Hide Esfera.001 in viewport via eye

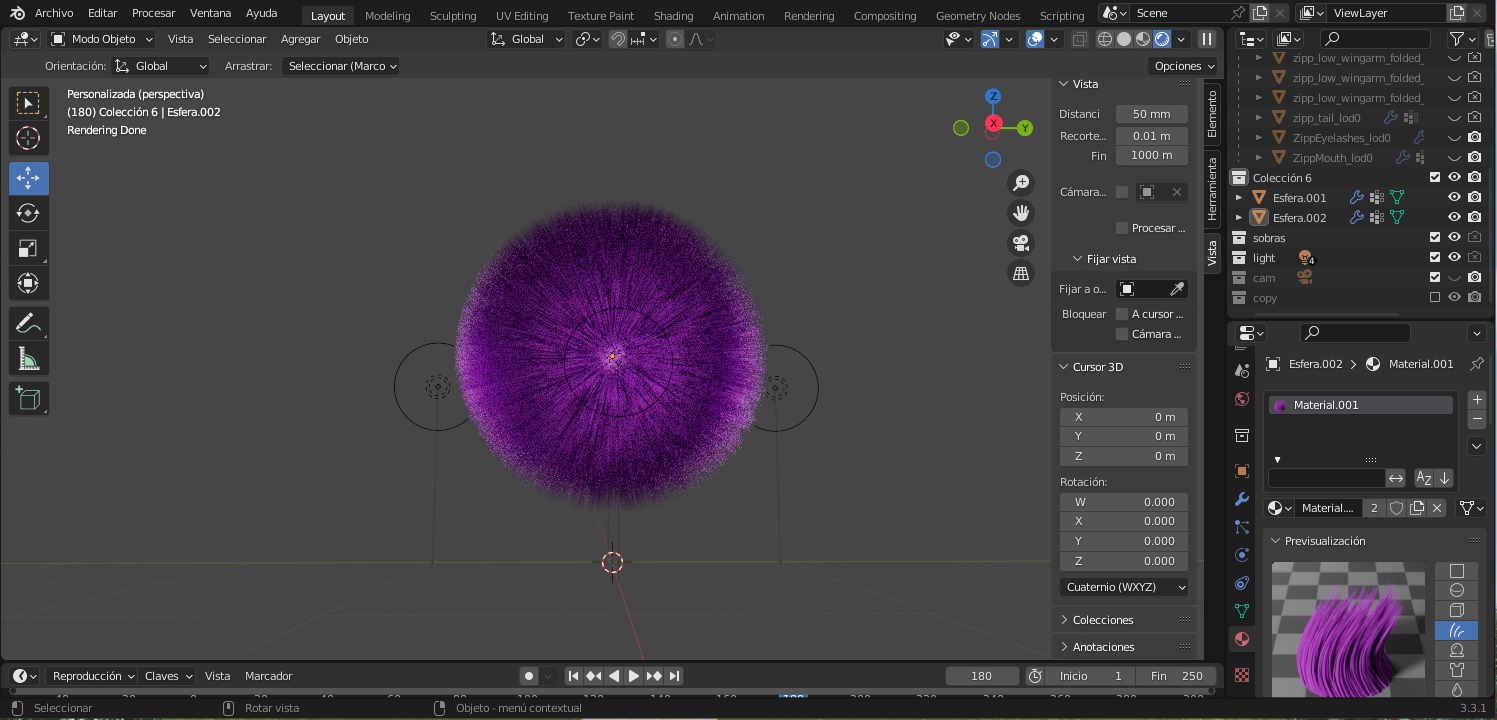click(x=1455, y=198)
